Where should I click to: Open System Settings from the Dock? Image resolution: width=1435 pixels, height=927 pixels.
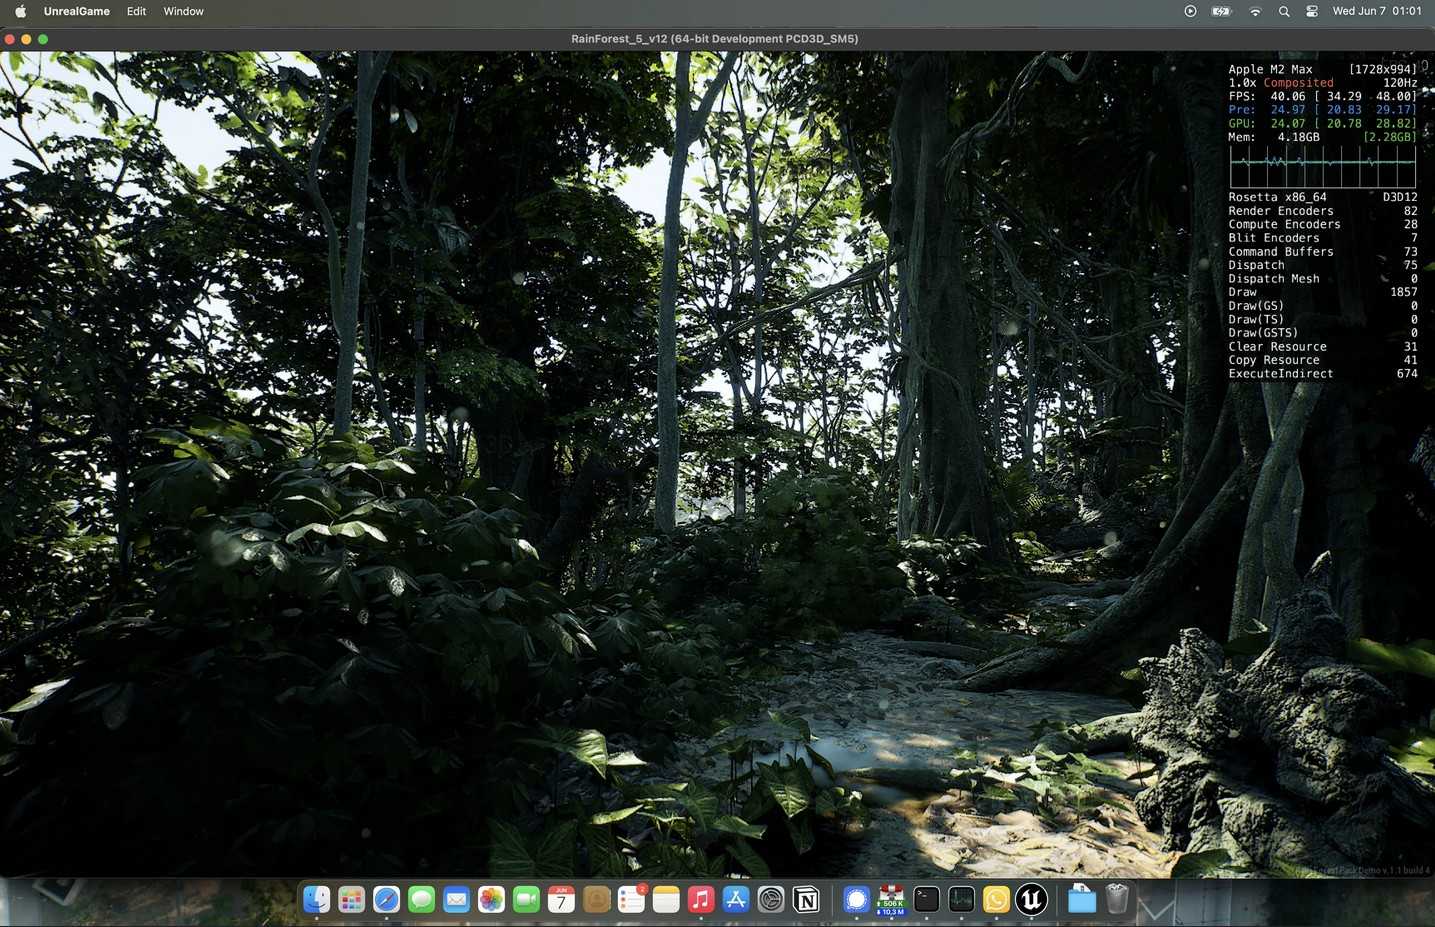(771, 900)
